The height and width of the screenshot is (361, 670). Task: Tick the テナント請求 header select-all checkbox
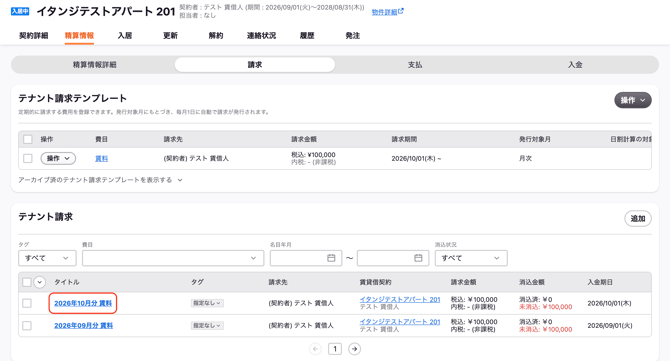tap(26, 282)
